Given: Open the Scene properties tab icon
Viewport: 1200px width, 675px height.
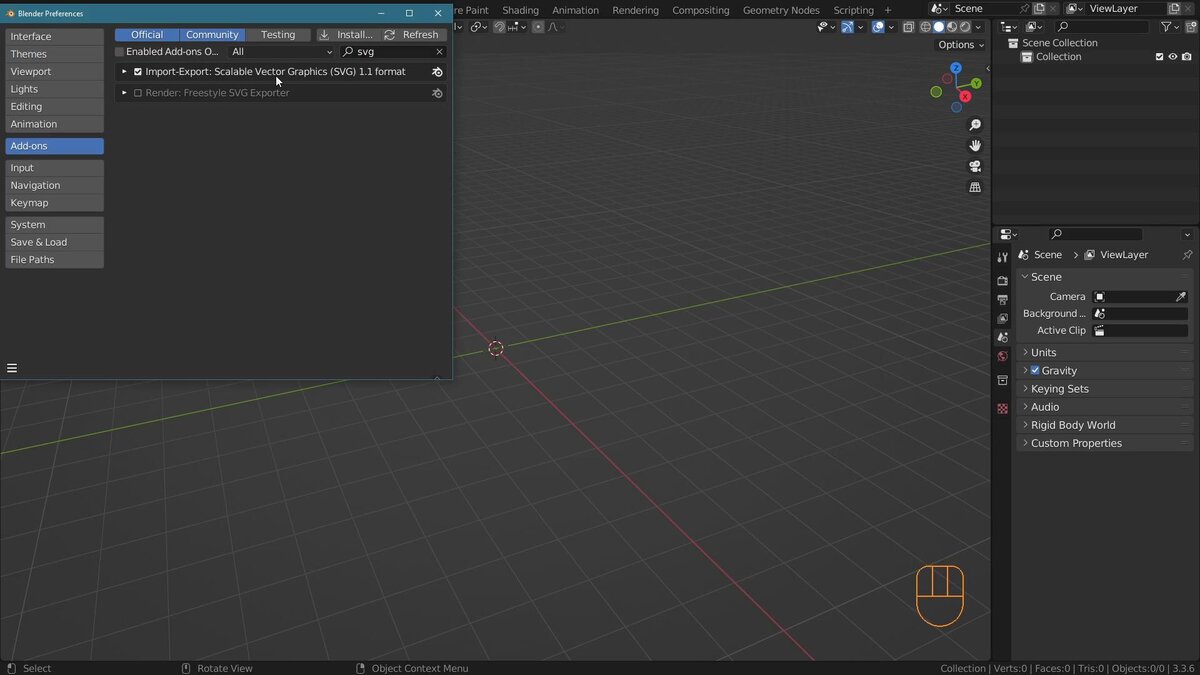Looking at the screenshot, I should click(x=1003, y=338).
